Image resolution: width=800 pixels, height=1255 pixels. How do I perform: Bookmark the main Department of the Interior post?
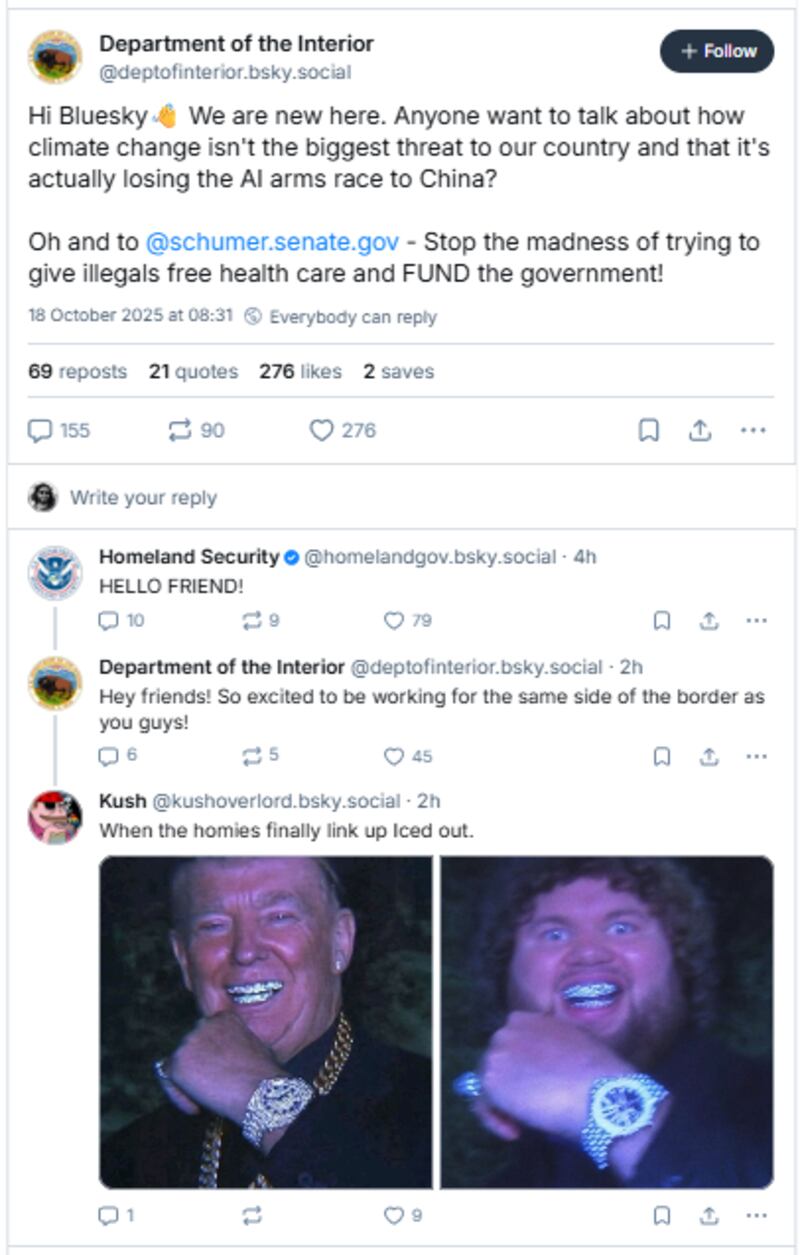point(649,431)
